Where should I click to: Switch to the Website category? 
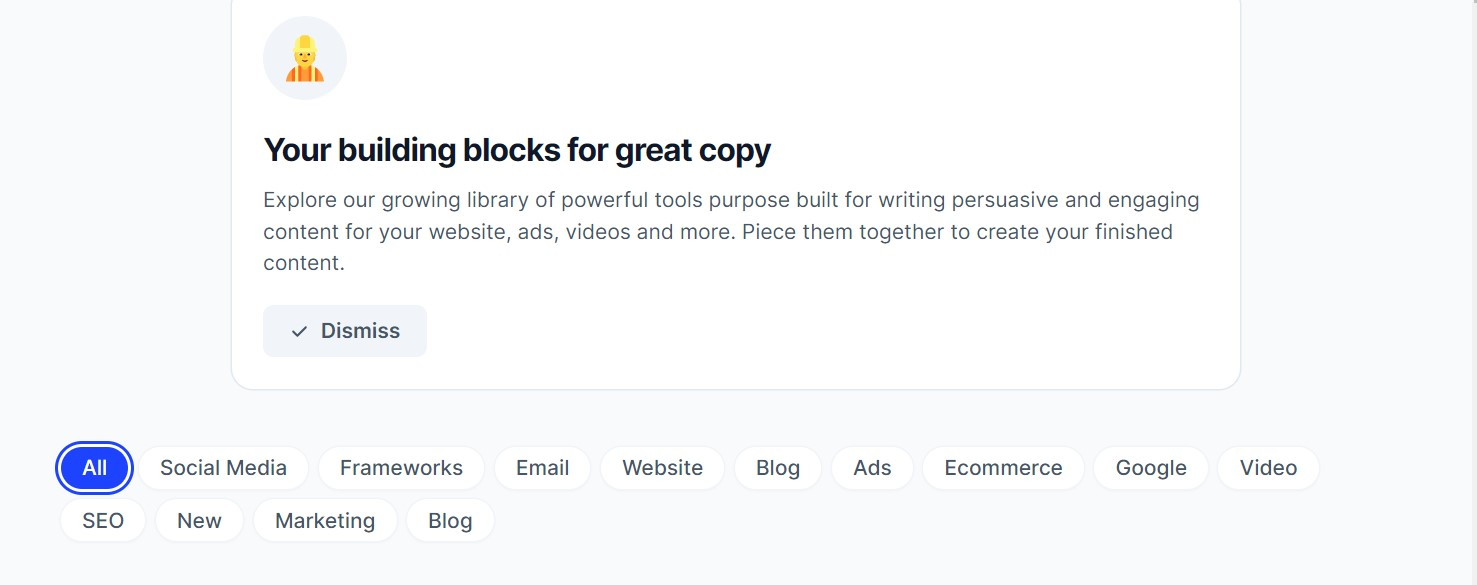pyautogui.click(x=662, y=468)
